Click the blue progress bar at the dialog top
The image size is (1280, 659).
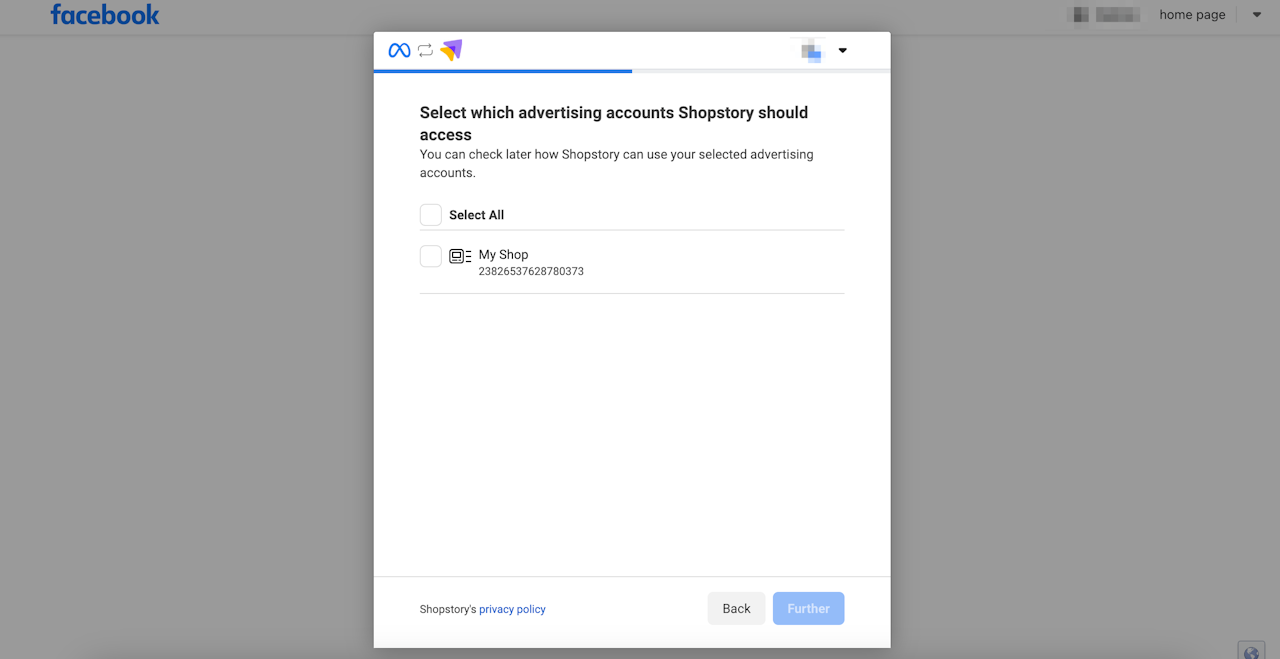(503, 71)
